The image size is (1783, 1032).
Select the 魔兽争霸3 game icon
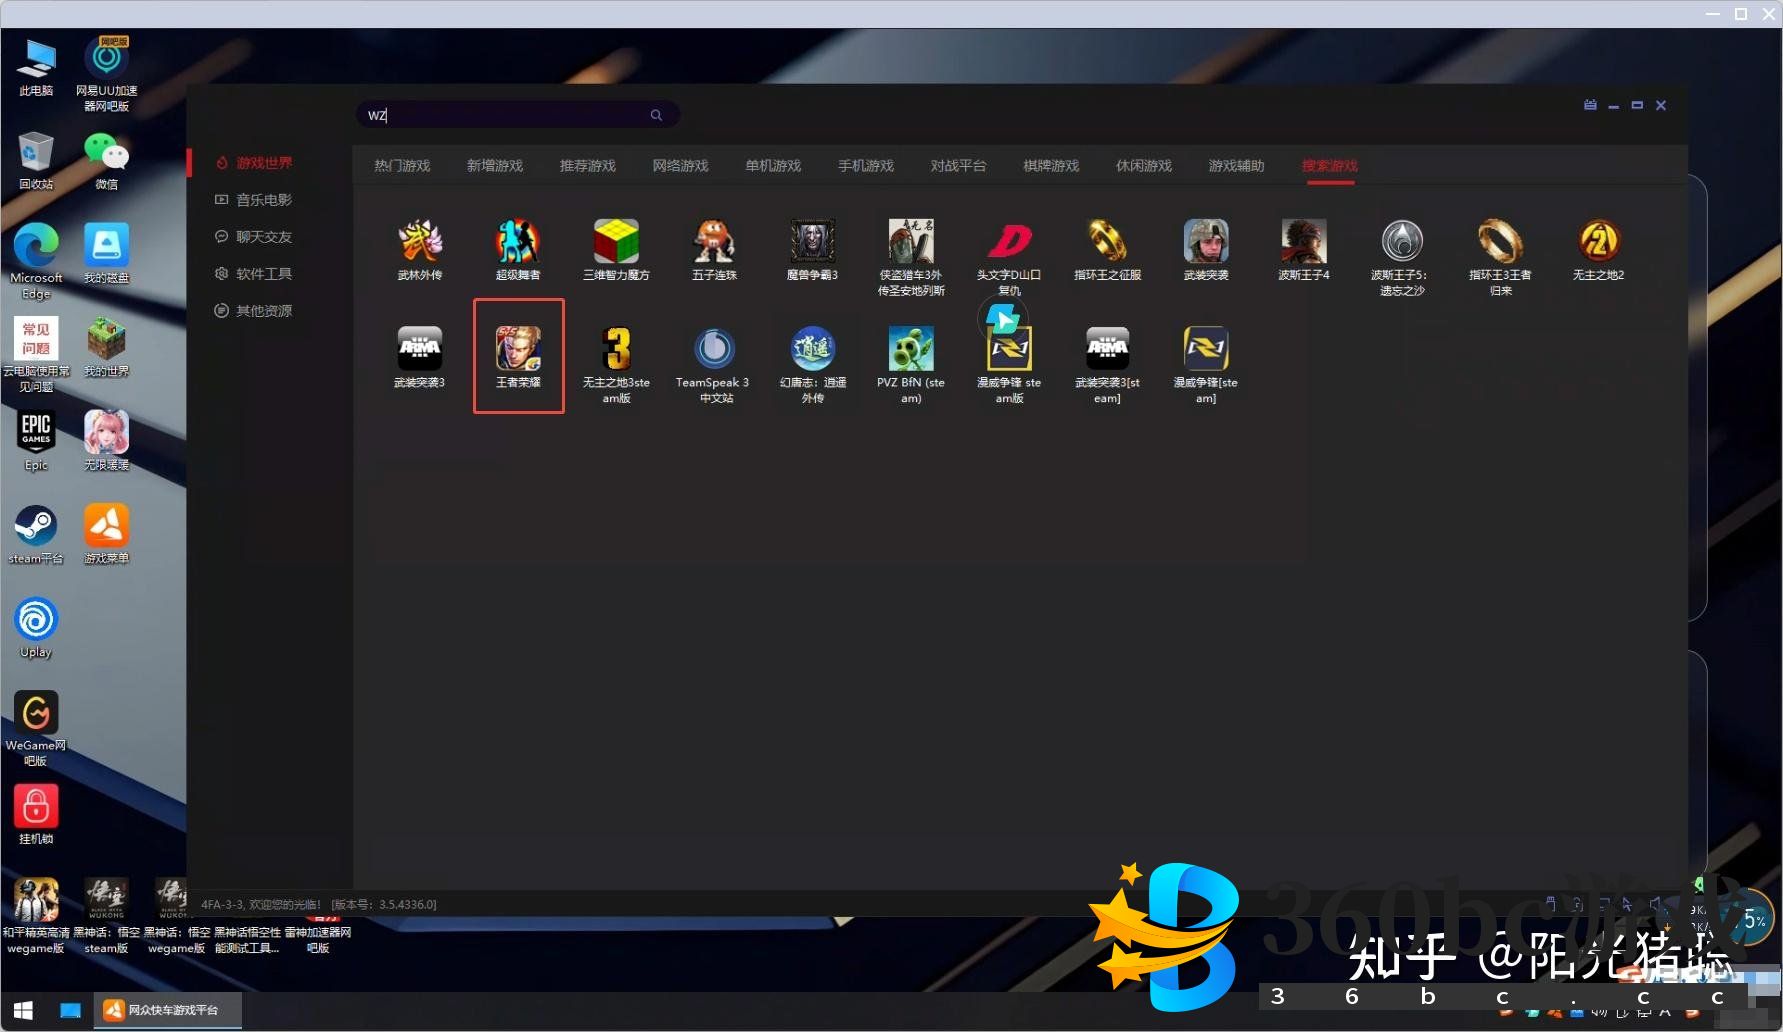point(812,245)
